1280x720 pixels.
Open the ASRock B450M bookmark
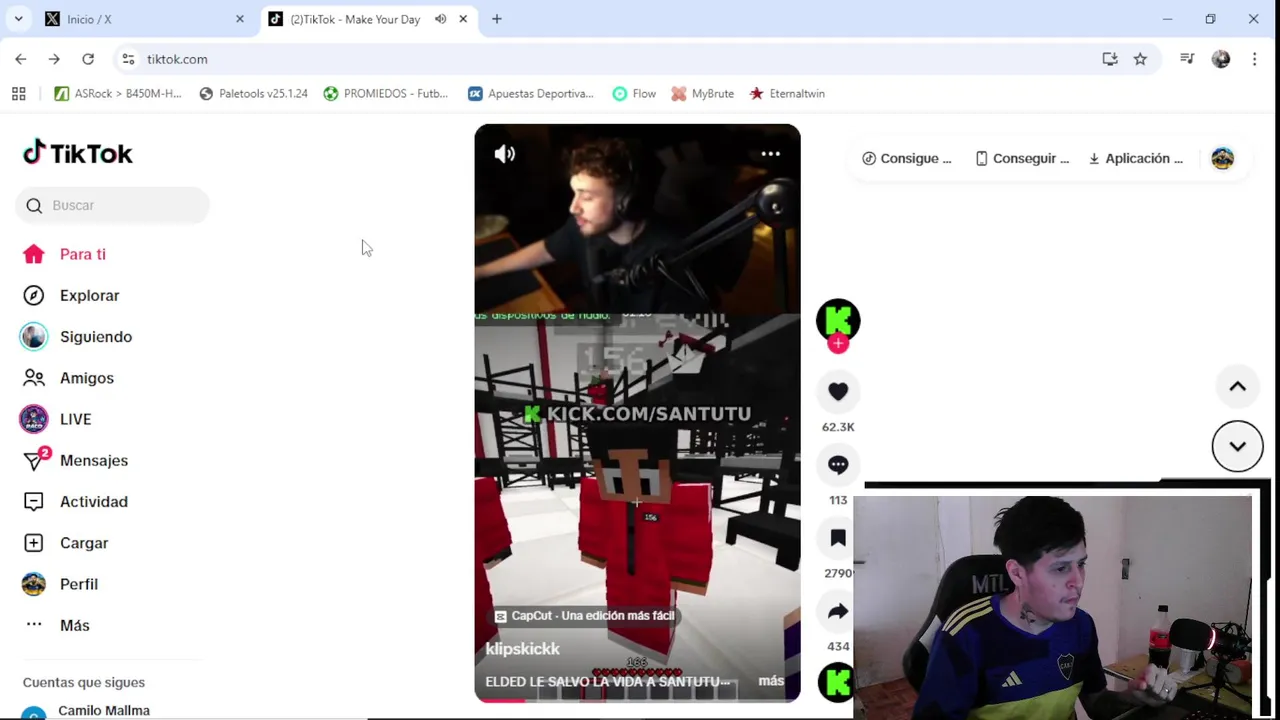tap(118, 94)
